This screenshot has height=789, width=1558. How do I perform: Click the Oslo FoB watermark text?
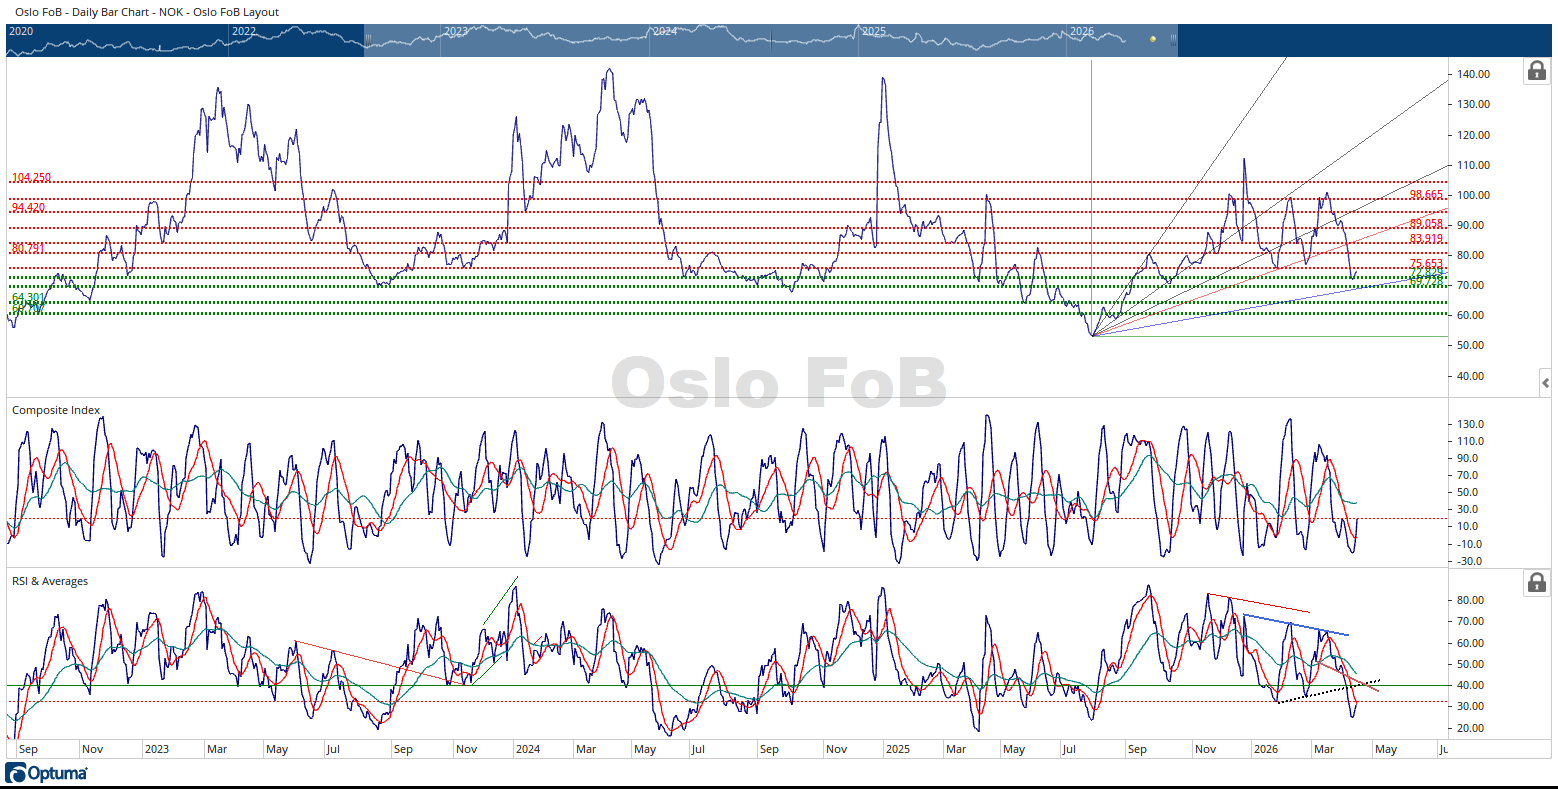[x=779, y=384]
